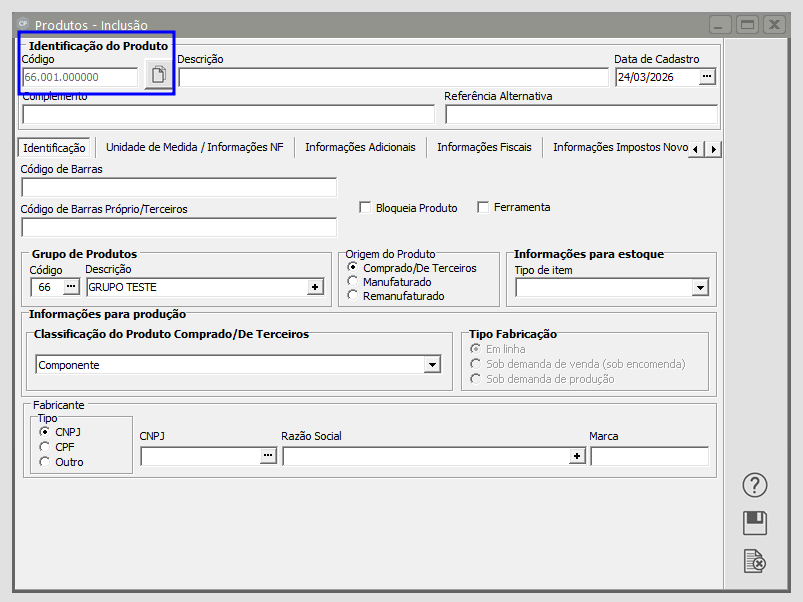Click the product Descrição text field
The image size is (803, 602).
[x=392, y=77]
